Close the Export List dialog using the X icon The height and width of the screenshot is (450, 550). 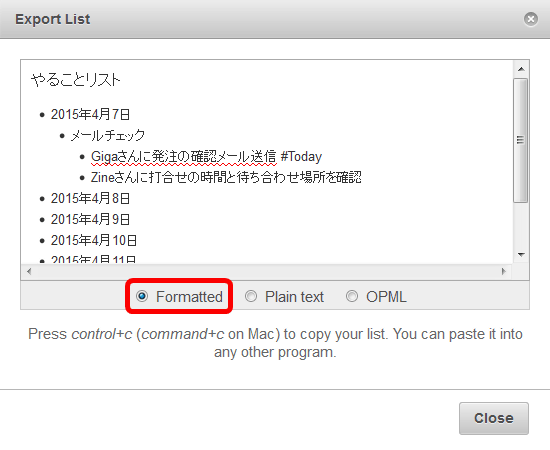click(531, 19)
